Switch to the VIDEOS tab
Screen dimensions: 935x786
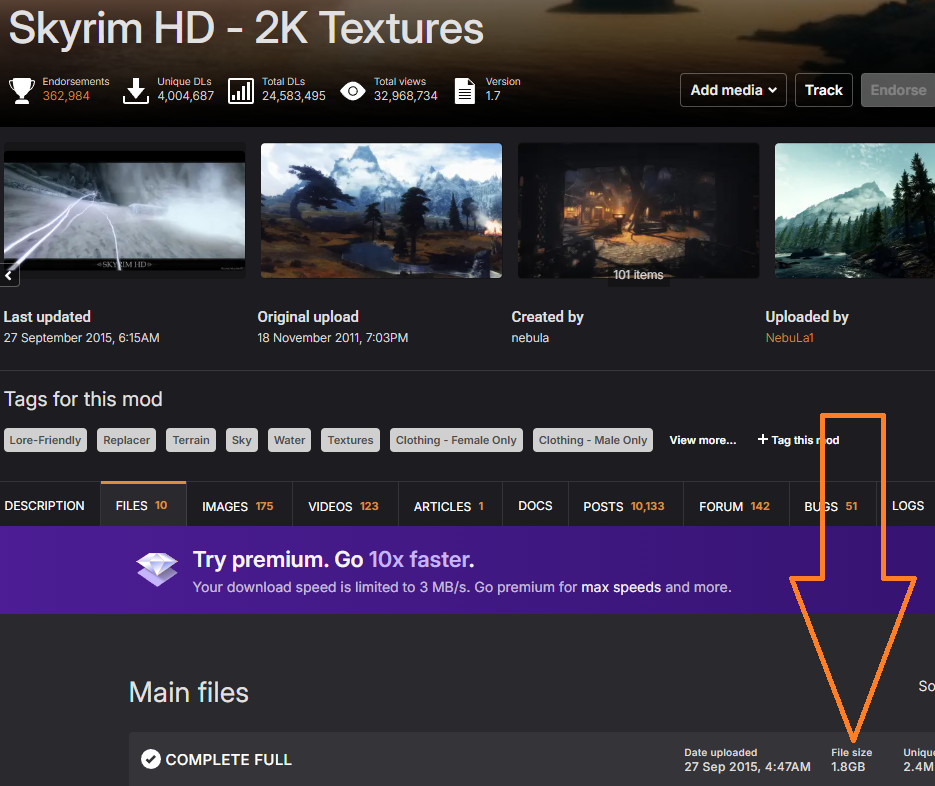pyautogui.click(x=344, y=506)
